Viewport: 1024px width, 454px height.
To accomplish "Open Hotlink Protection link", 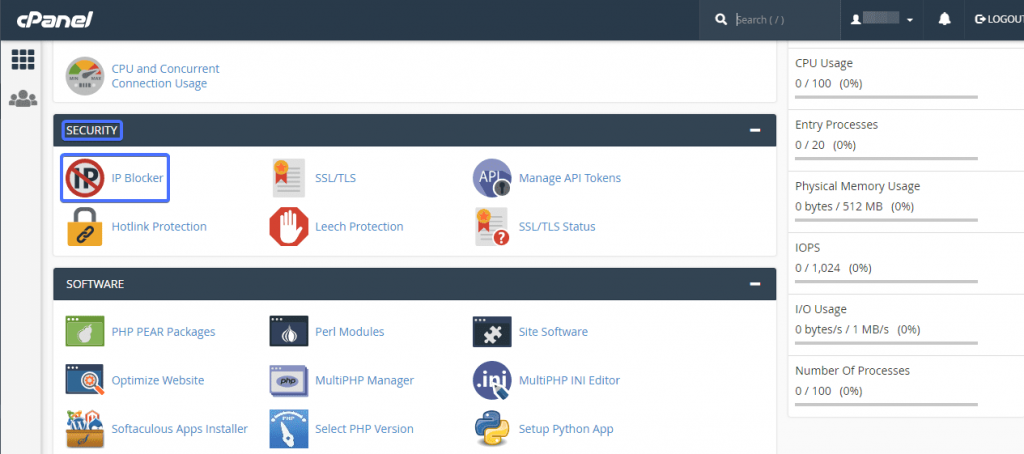I will point(159,227).
